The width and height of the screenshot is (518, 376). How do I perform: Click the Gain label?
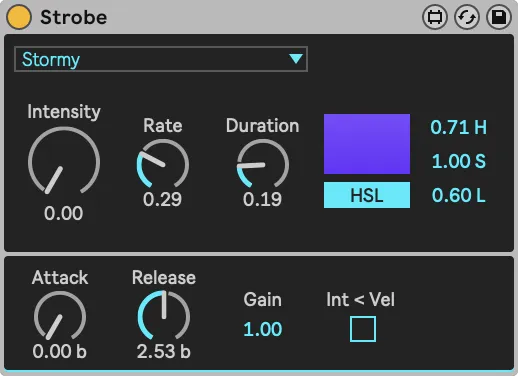click(263, 300)
